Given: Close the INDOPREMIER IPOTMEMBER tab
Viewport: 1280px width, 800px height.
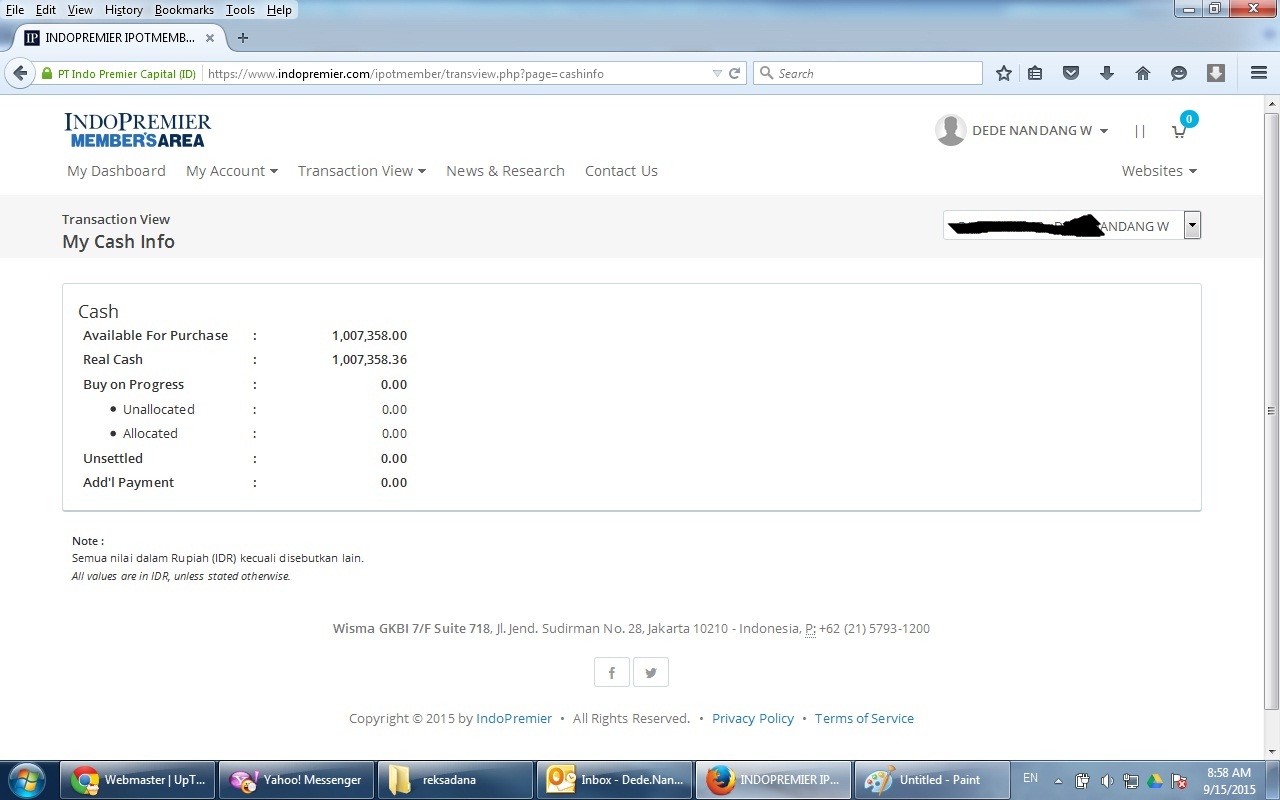Looking at the screenshot, I should (210, 38).
